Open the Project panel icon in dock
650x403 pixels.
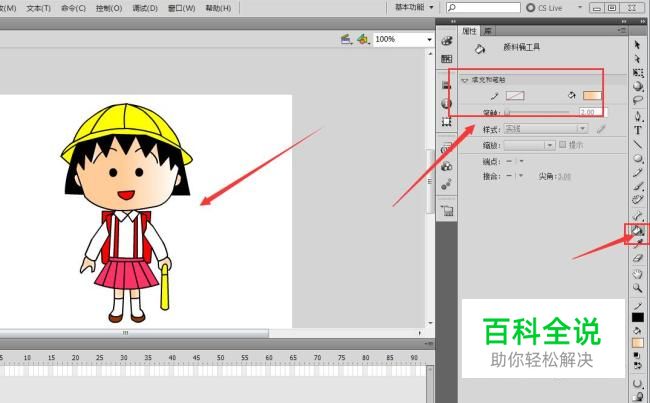[x=447, y=211]
